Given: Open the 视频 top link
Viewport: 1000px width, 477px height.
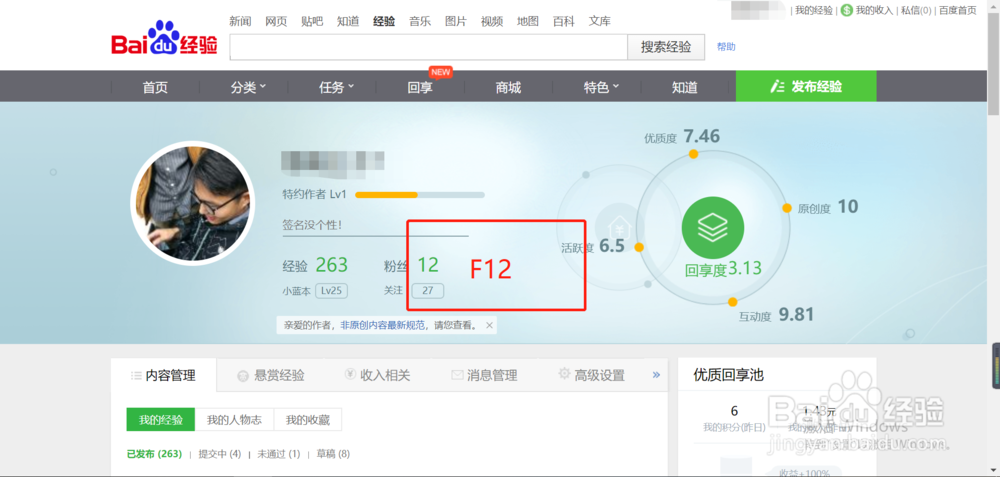Looking at the screenshot, I should point(492,21).
